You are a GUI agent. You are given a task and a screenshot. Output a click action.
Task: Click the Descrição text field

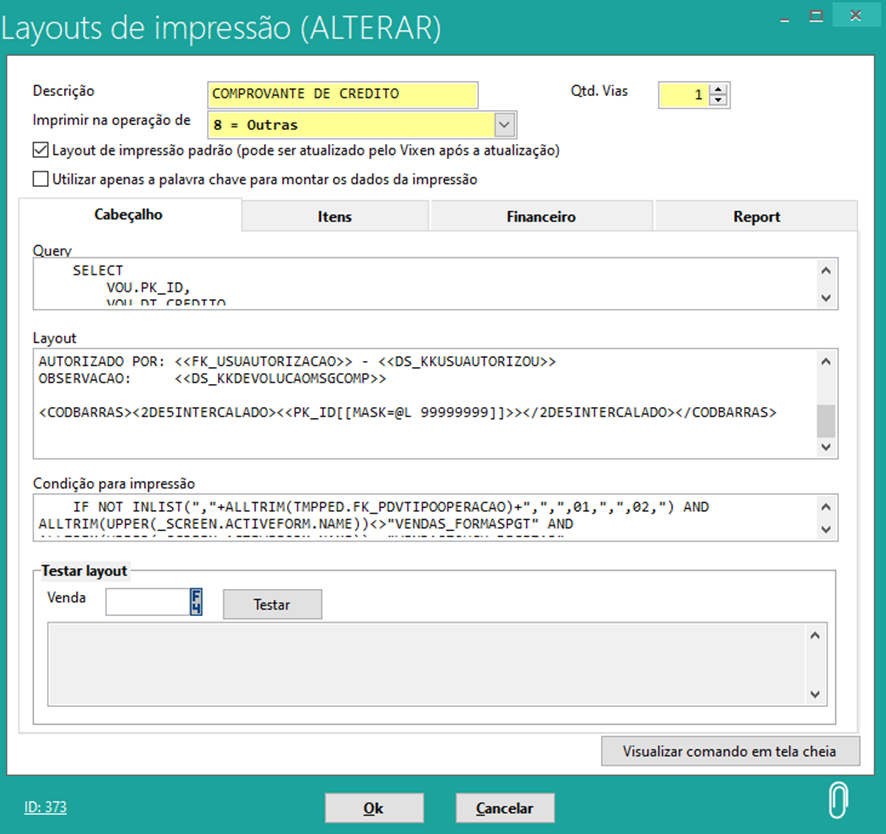[342, 94]
